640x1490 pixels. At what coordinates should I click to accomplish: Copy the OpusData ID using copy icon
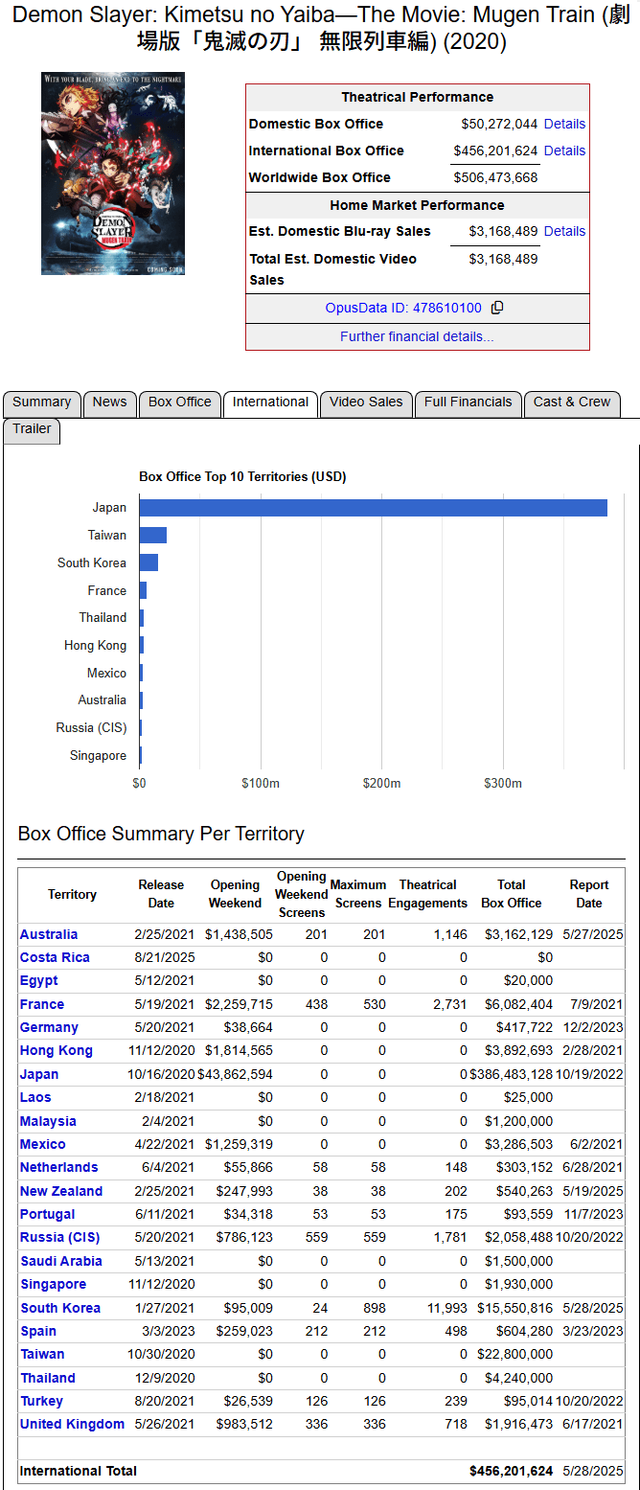coord(498,308)
